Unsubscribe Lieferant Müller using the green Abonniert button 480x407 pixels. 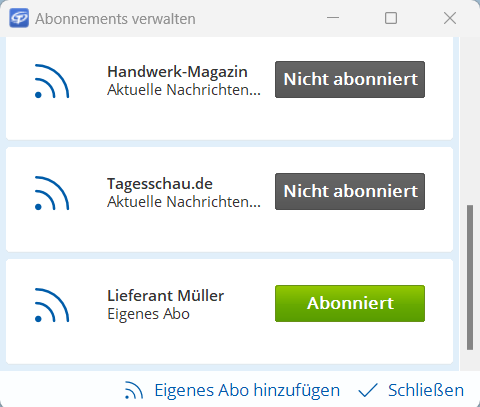click(x=350, y=303)
